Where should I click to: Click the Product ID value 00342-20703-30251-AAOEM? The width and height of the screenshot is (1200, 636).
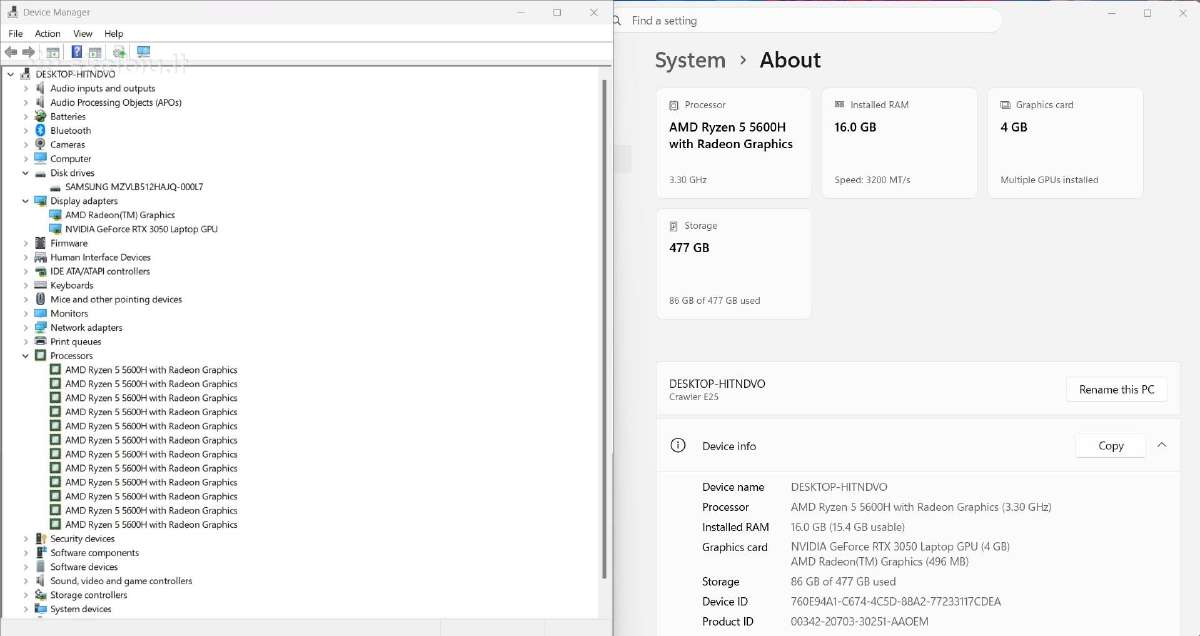tap(859, 622)
